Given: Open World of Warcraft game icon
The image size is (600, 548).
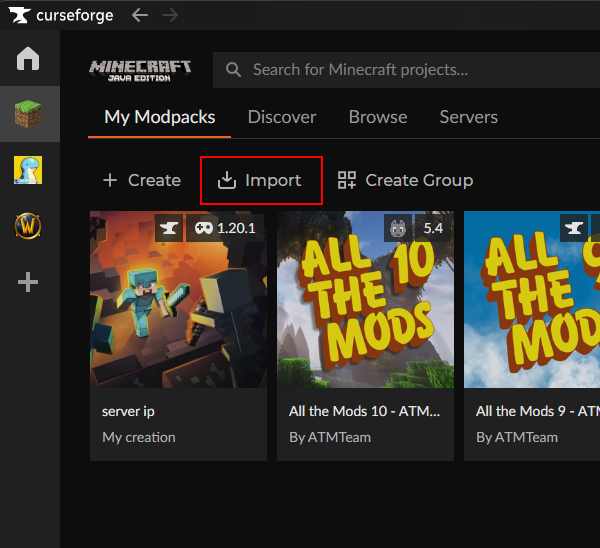Looking at the screenshot, I should pyautogui.click(x=28, y=226).
